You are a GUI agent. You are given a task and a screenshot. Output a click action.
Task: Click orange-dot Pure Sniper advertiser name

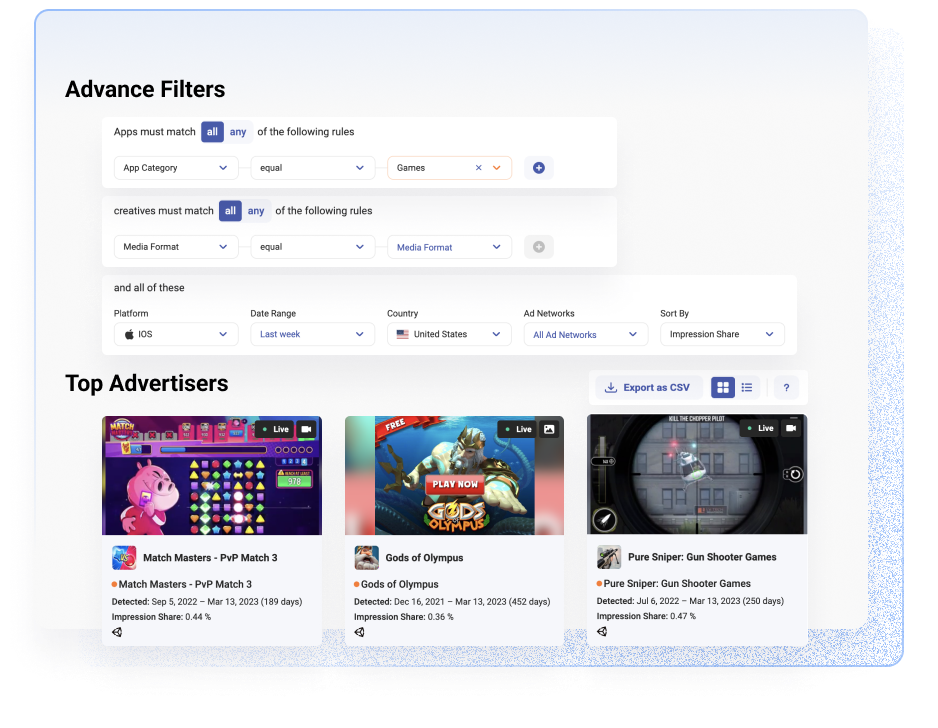pyautogui.click(x=677, y=583)
